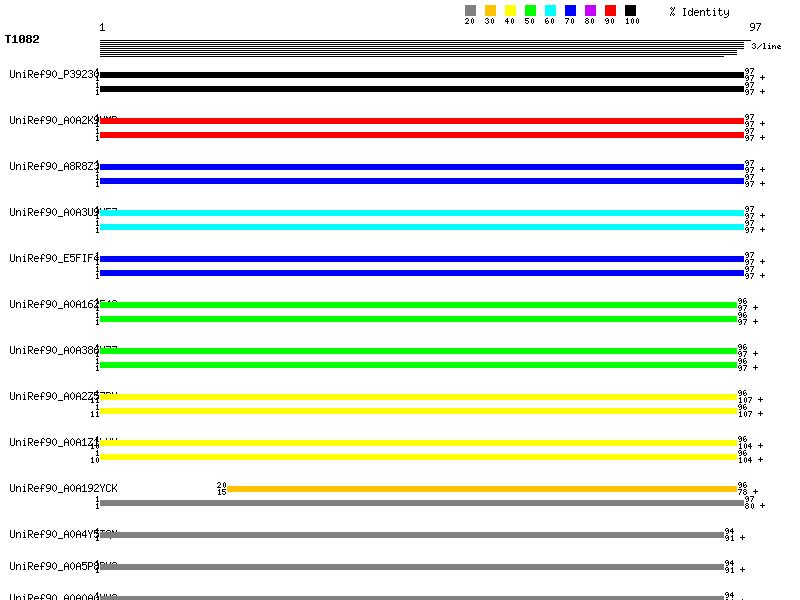Select the UniRef90_E5FIF4 hit label
800x600 pixels.
[x=54, y=258]
